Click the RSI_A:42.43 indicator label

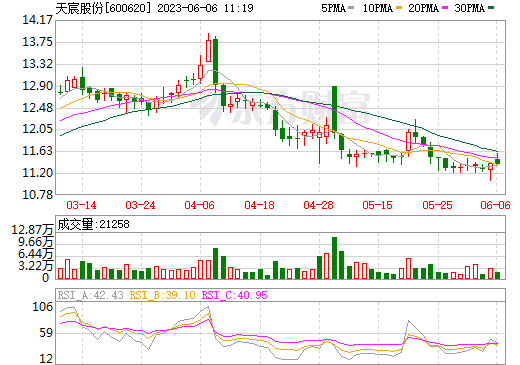[90, 295]
